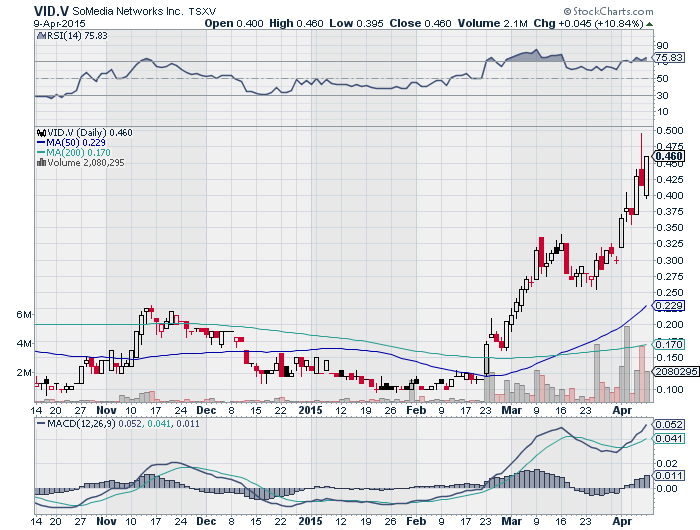Click the Dec label on price chart axis
Image resolution: width=700 pixels, height=530 pixels.
[206, 410]
